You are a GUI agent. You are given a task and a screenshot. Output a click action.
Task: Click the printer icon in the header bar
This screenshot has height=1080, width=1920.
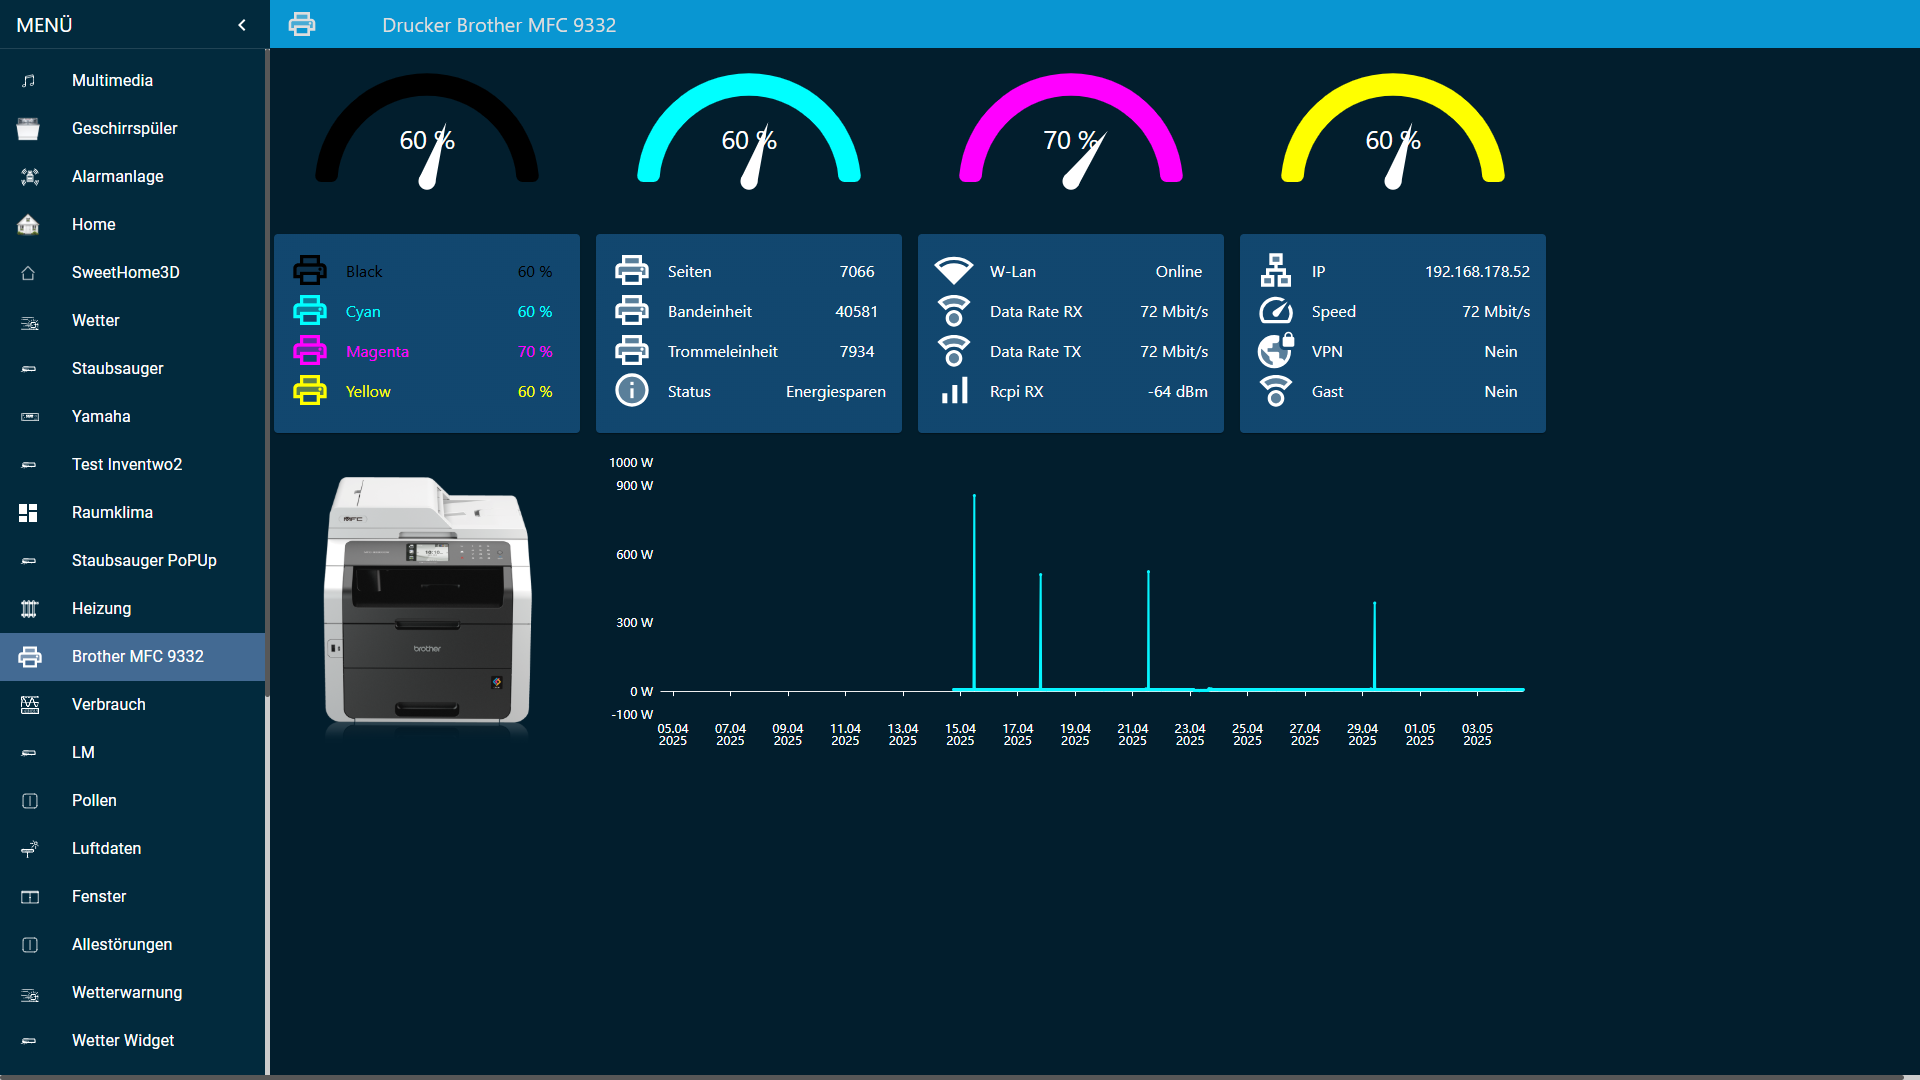(302, 25)
